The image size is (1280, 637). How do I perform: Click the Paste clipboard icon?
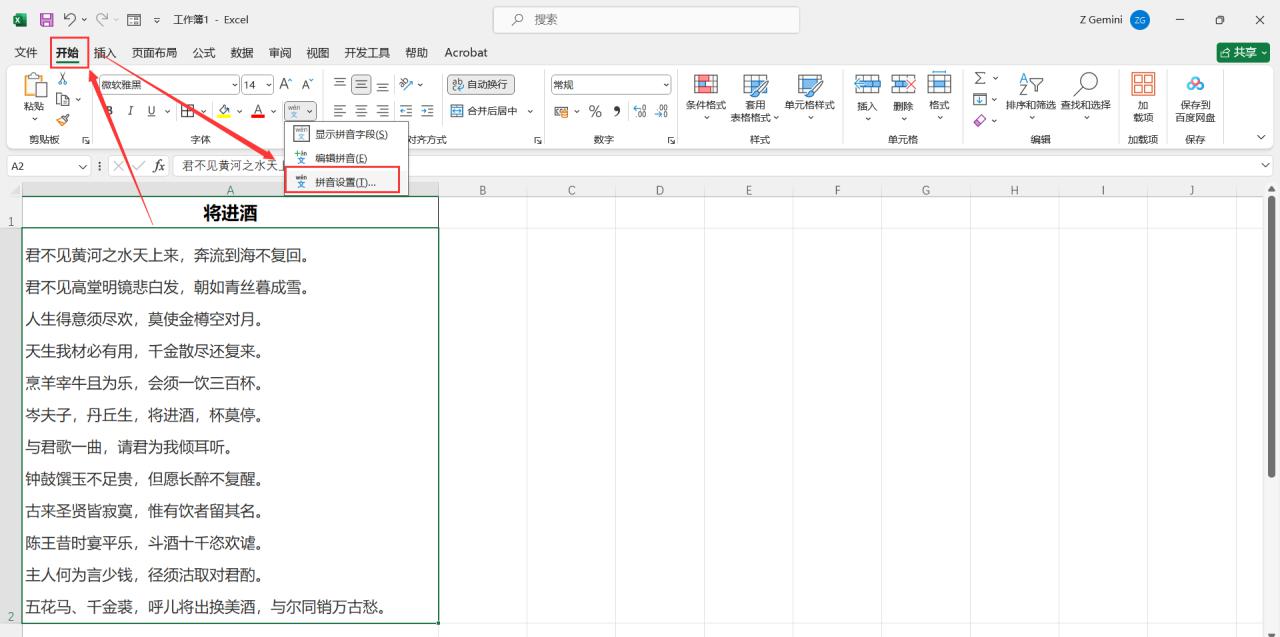[34, 87]
